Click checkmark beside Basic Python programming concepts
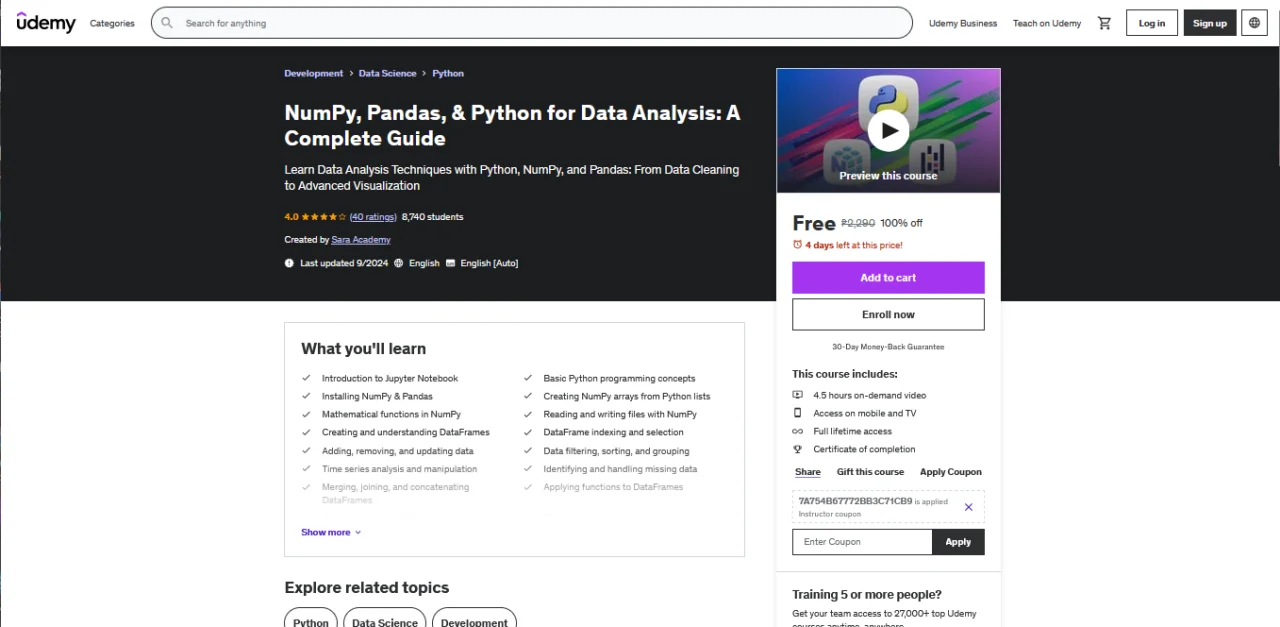The image size is (1280, 627). pyautogui.click(x=528, y=379)
